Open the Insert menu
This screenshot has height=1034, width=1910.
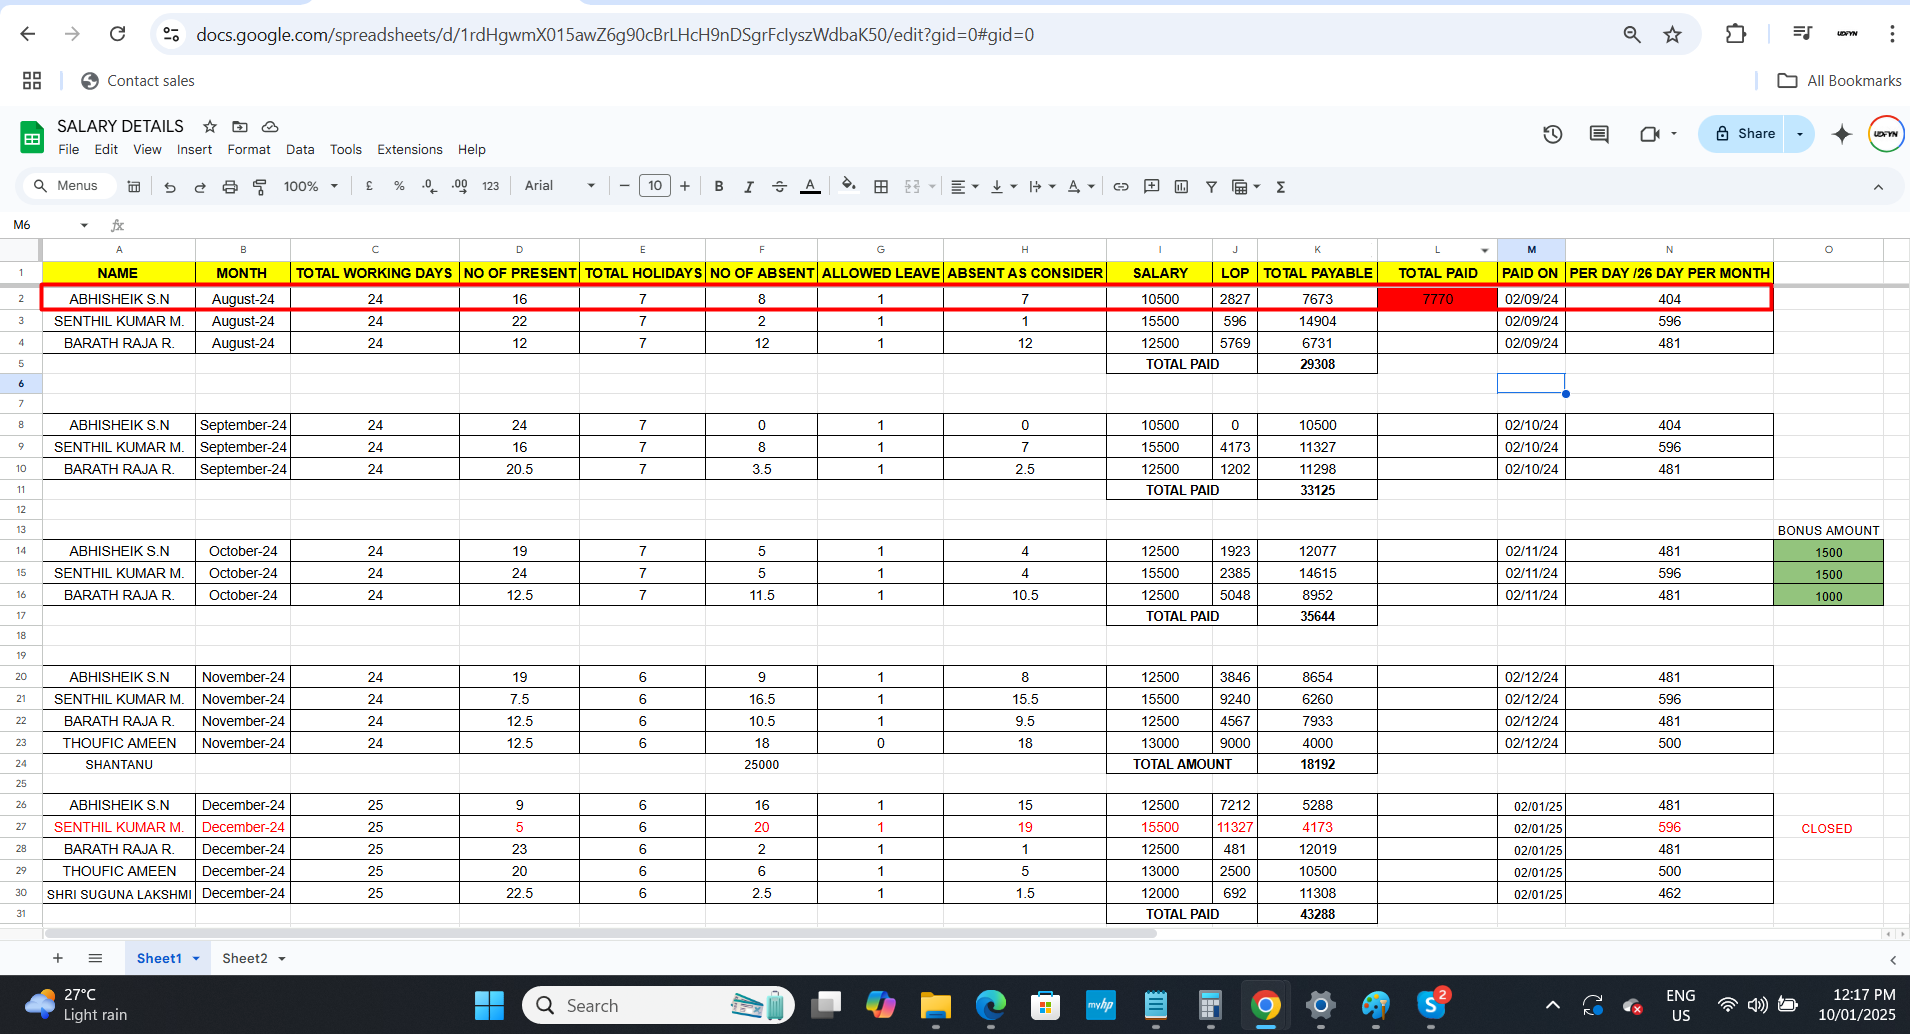tap(194, 149)
